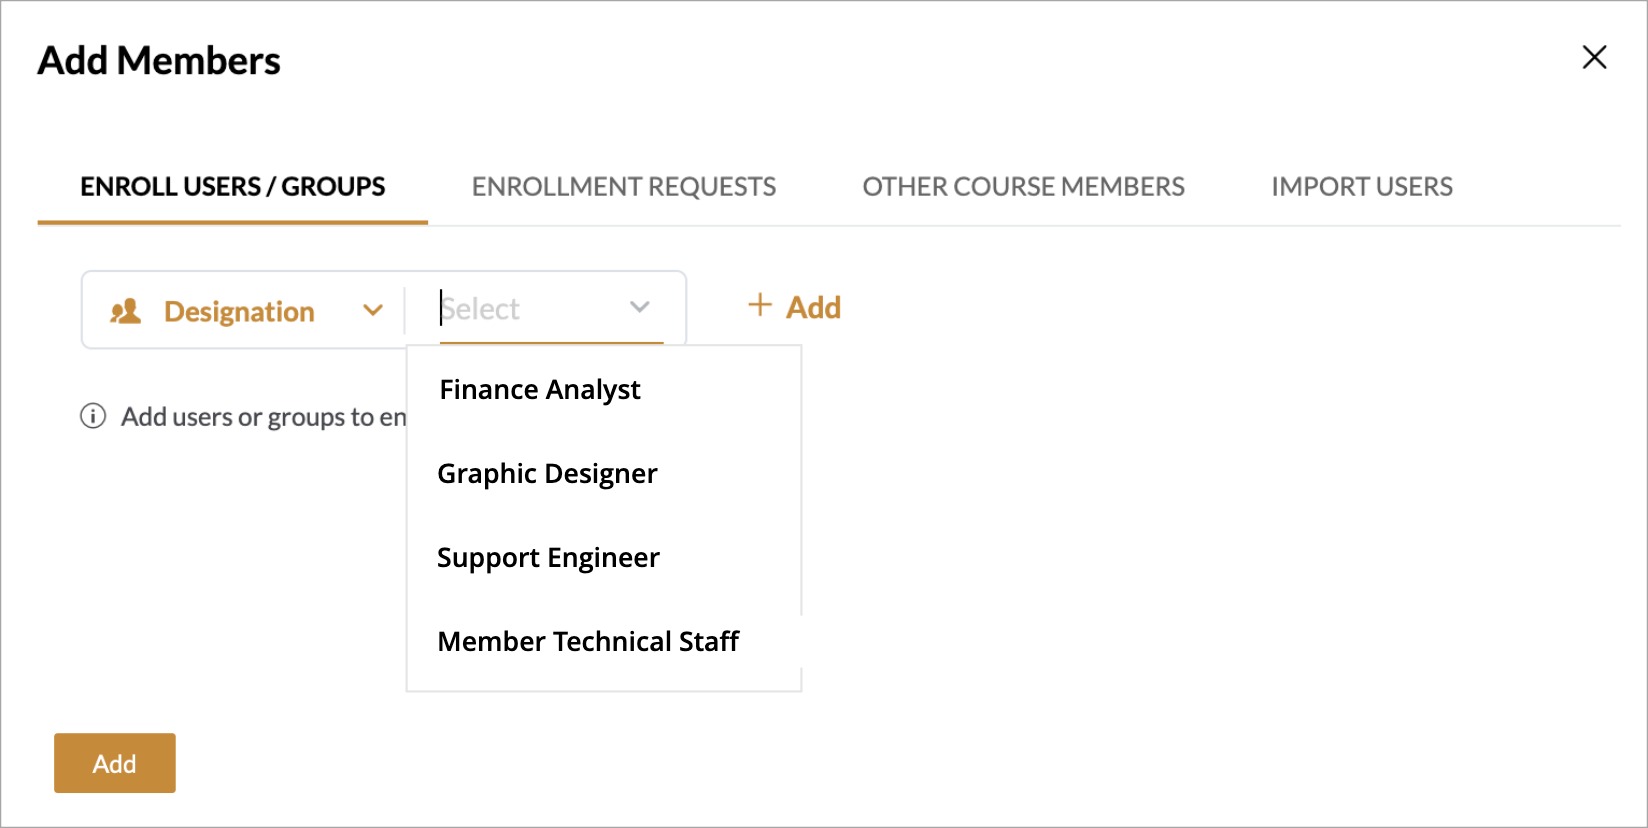
Task: Collapse the Select dropdown arrow
Action: point(640,308)
